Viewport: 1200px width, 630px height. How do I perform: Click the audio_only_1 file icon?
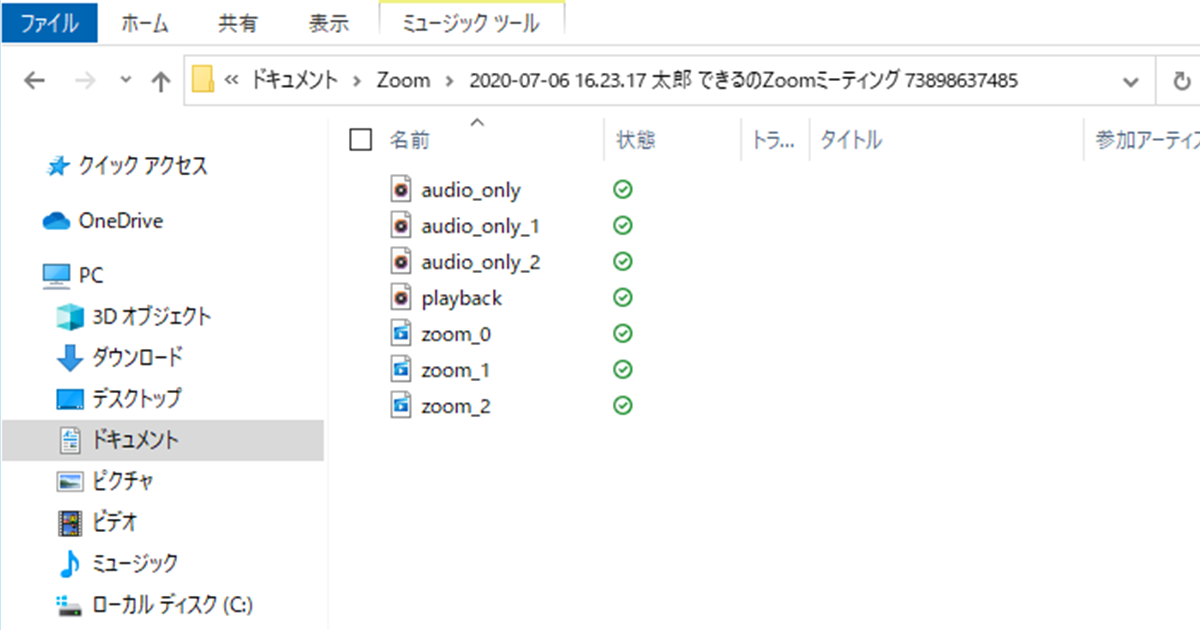pos(401,226)
